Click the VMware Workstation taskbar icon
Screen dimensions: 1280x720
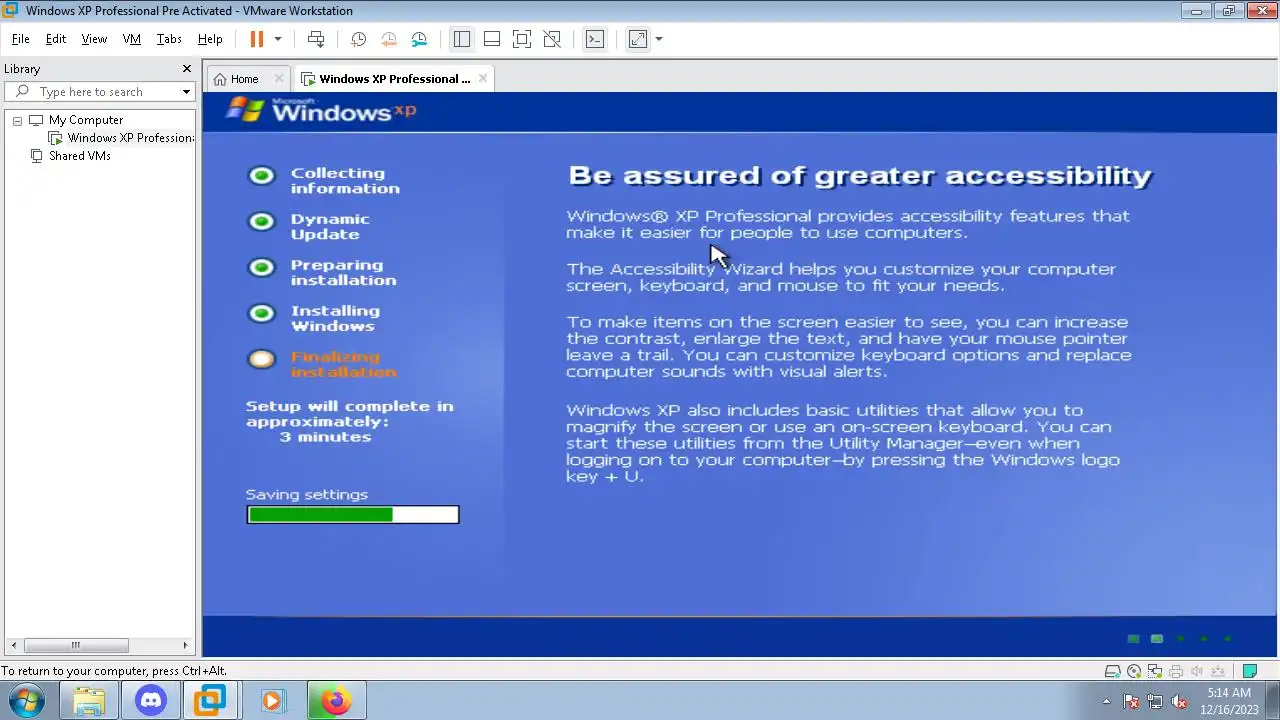pyautogui.click(x=211, y=701)
